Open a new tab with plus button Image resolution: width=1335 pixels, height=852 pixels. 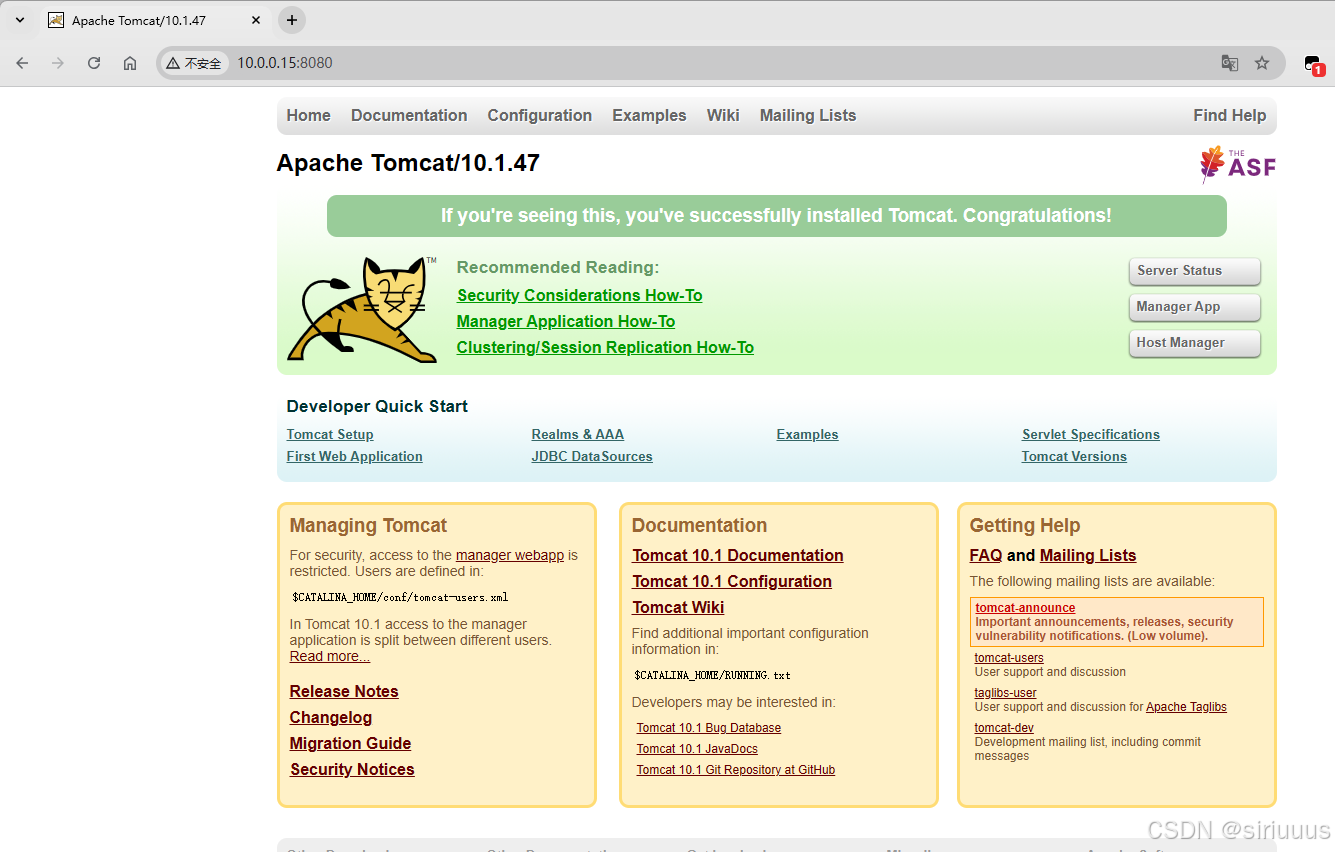[292, 20]
